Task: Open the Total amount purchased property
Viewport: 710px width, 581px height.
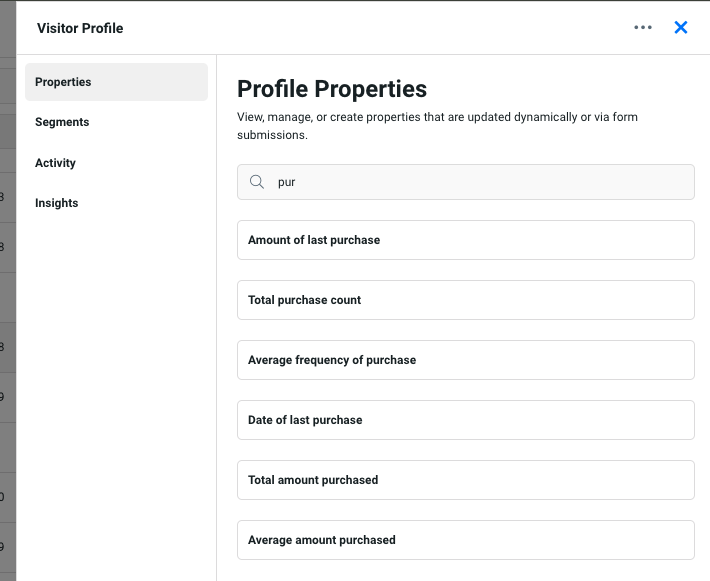Action: point(465,480)
